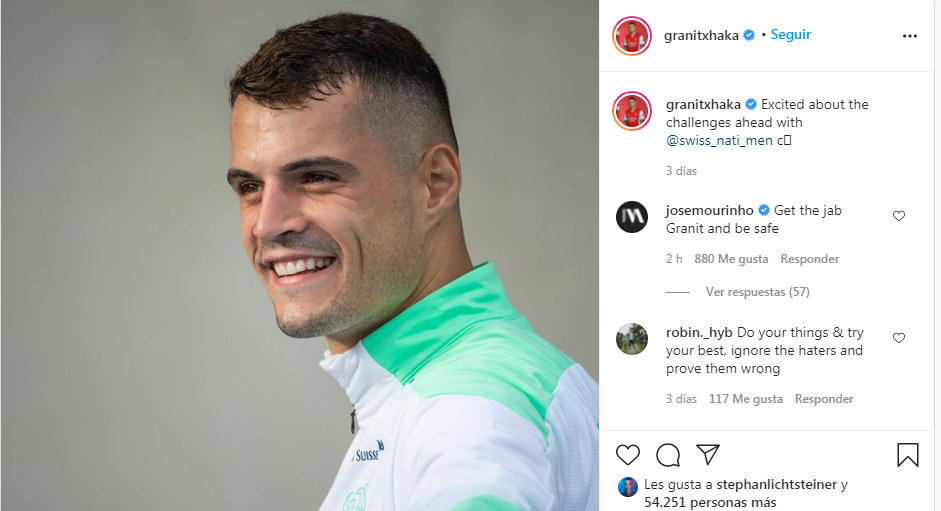
Task: Open robin._hyb's avatar thumbnail
Action: tap(632, 339)
